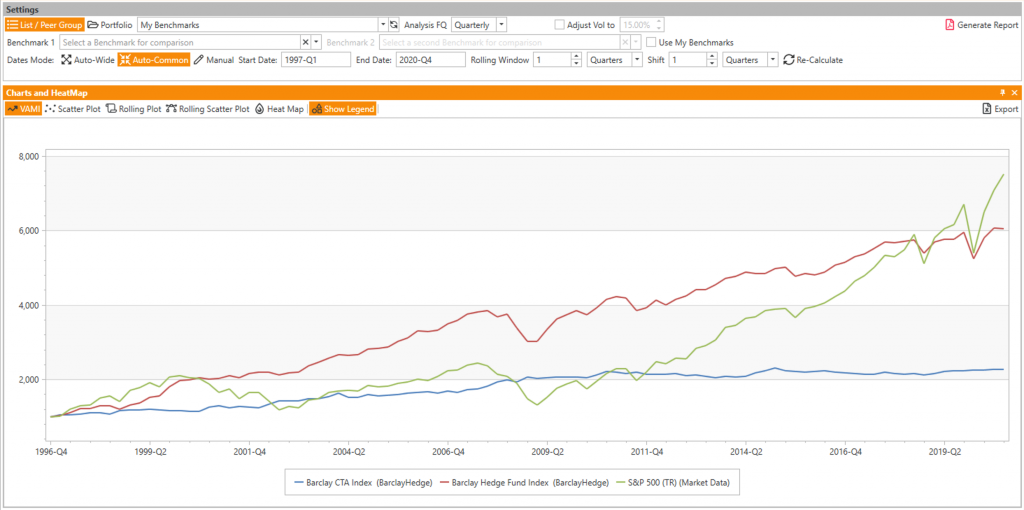The height and width of the screenshot is (510, 1024).
Task: Generate Report PDF button
Action: [x=981, y=25]
